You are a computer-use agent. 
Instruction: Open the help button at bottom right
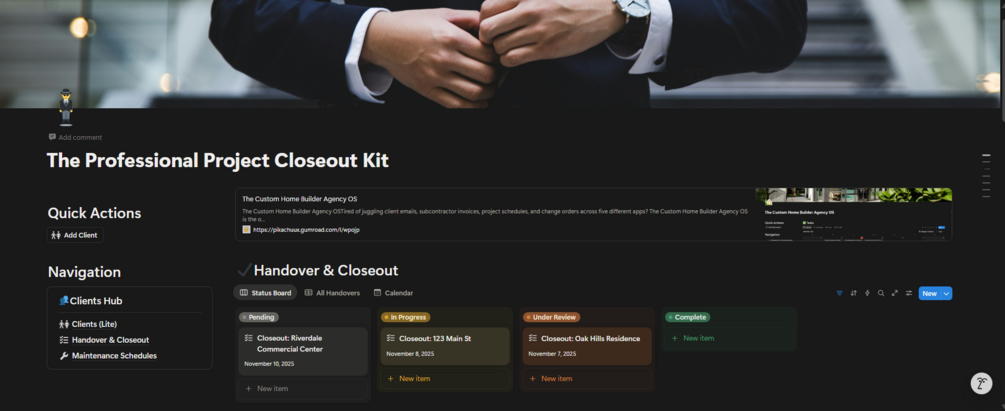(981, 383)
